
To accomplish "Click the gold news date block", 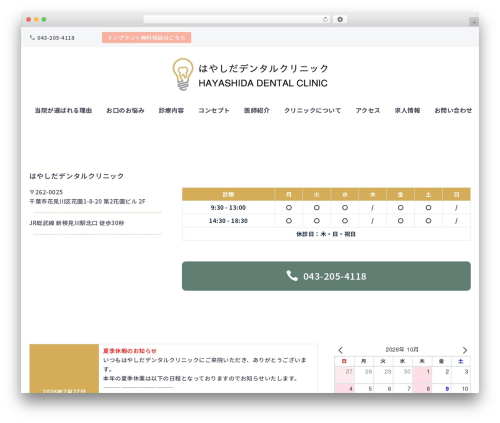I will tap(64, 369).
